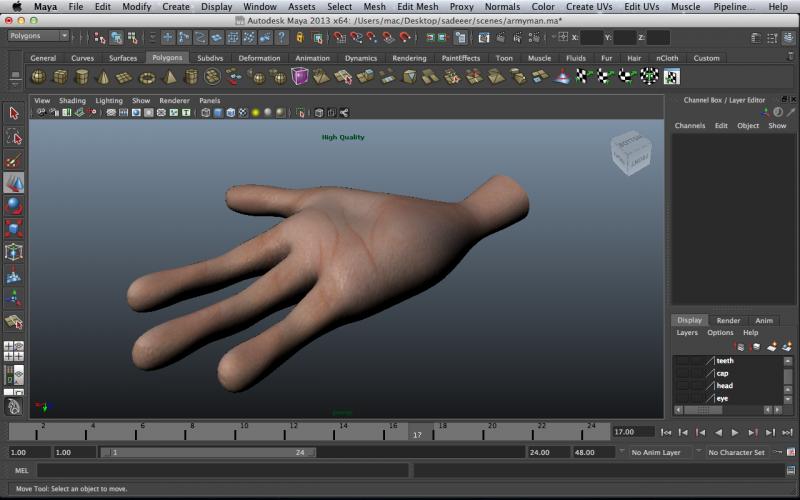Create a polygon cone from the shelf

click(x=104, y=77)
